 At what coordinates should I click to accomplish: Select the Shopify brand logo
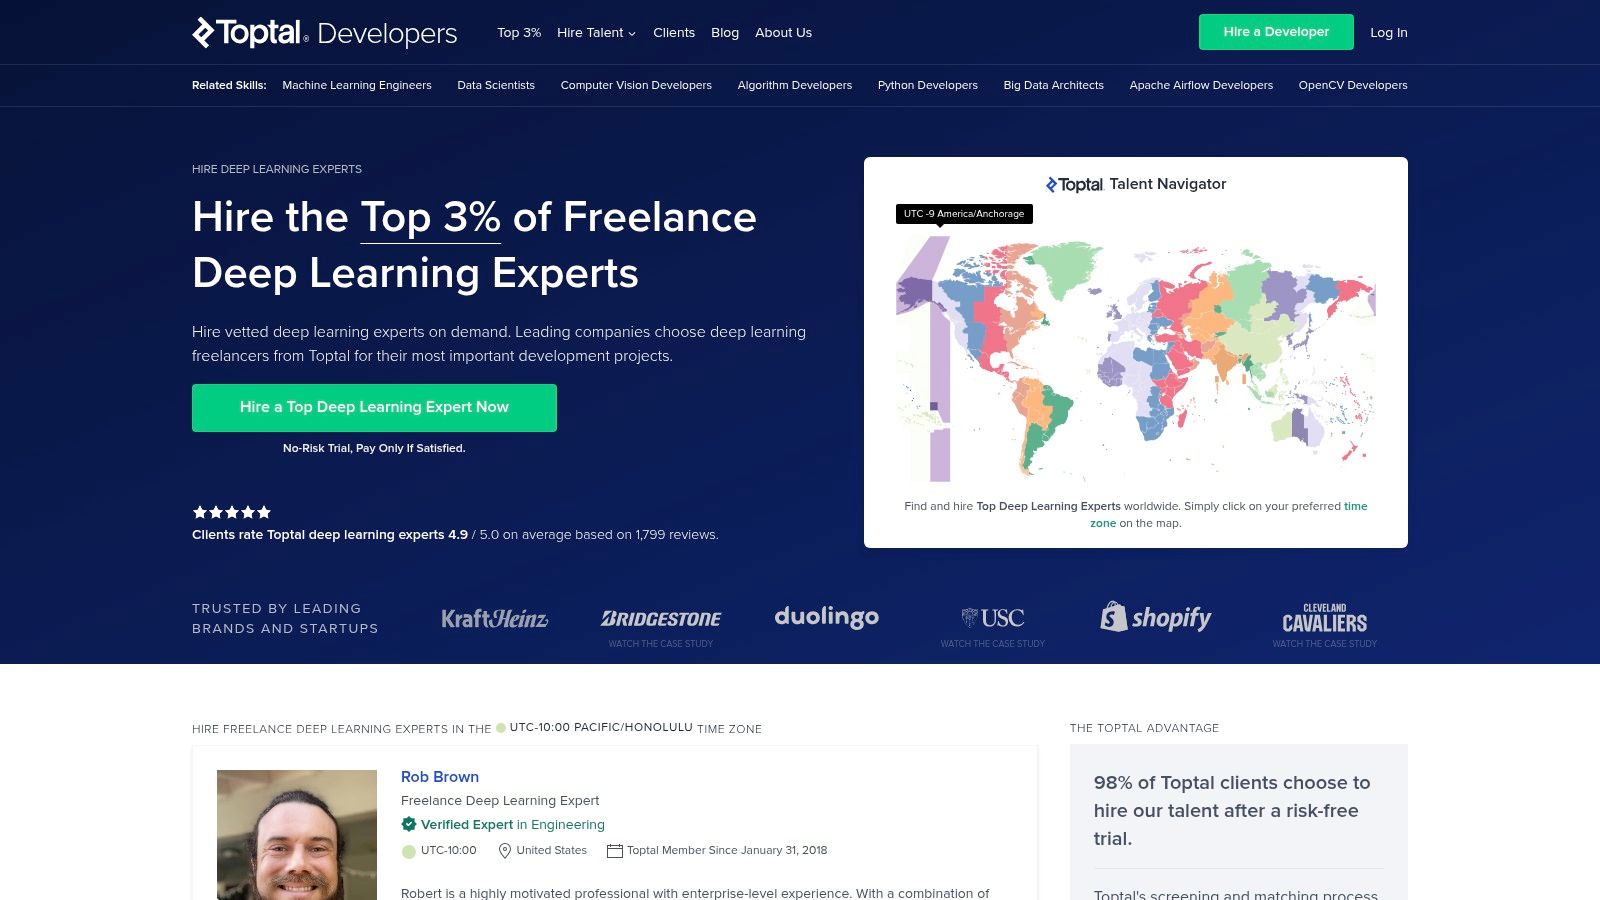[x=1156, y=618]
